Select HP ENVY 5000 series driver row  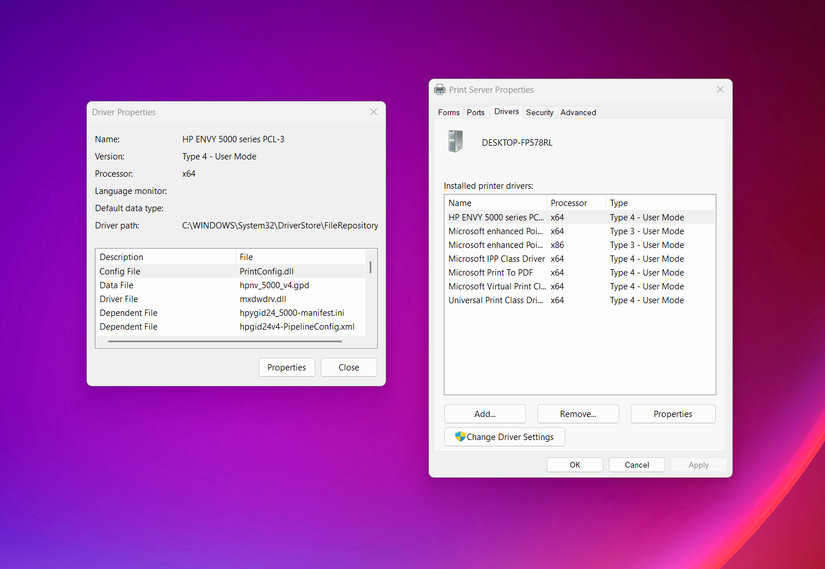[579, 217]
